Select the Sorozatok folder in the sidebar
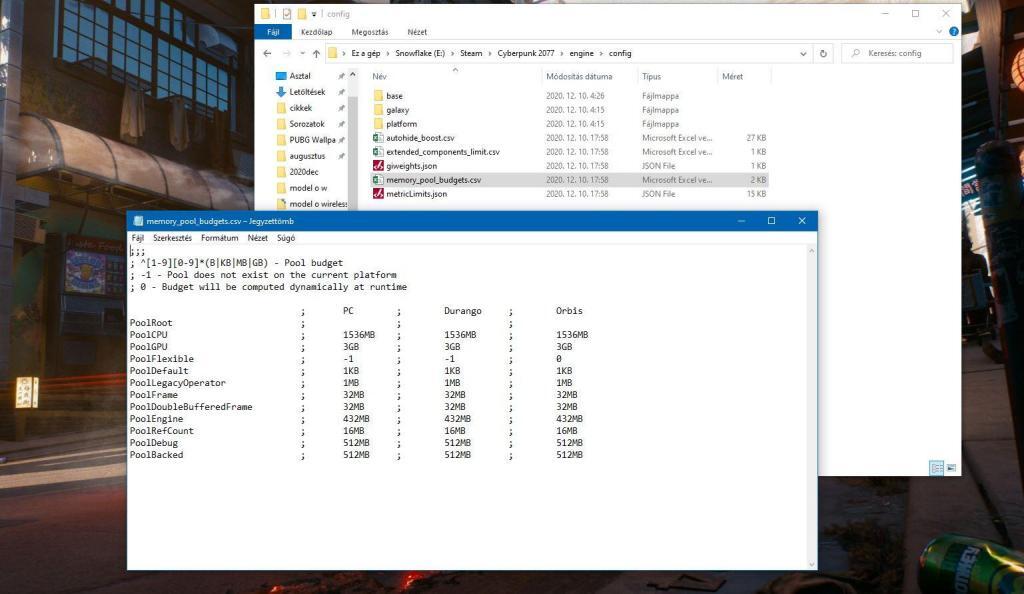This screenshot has width=1024, height=594. tap(307, 124)
